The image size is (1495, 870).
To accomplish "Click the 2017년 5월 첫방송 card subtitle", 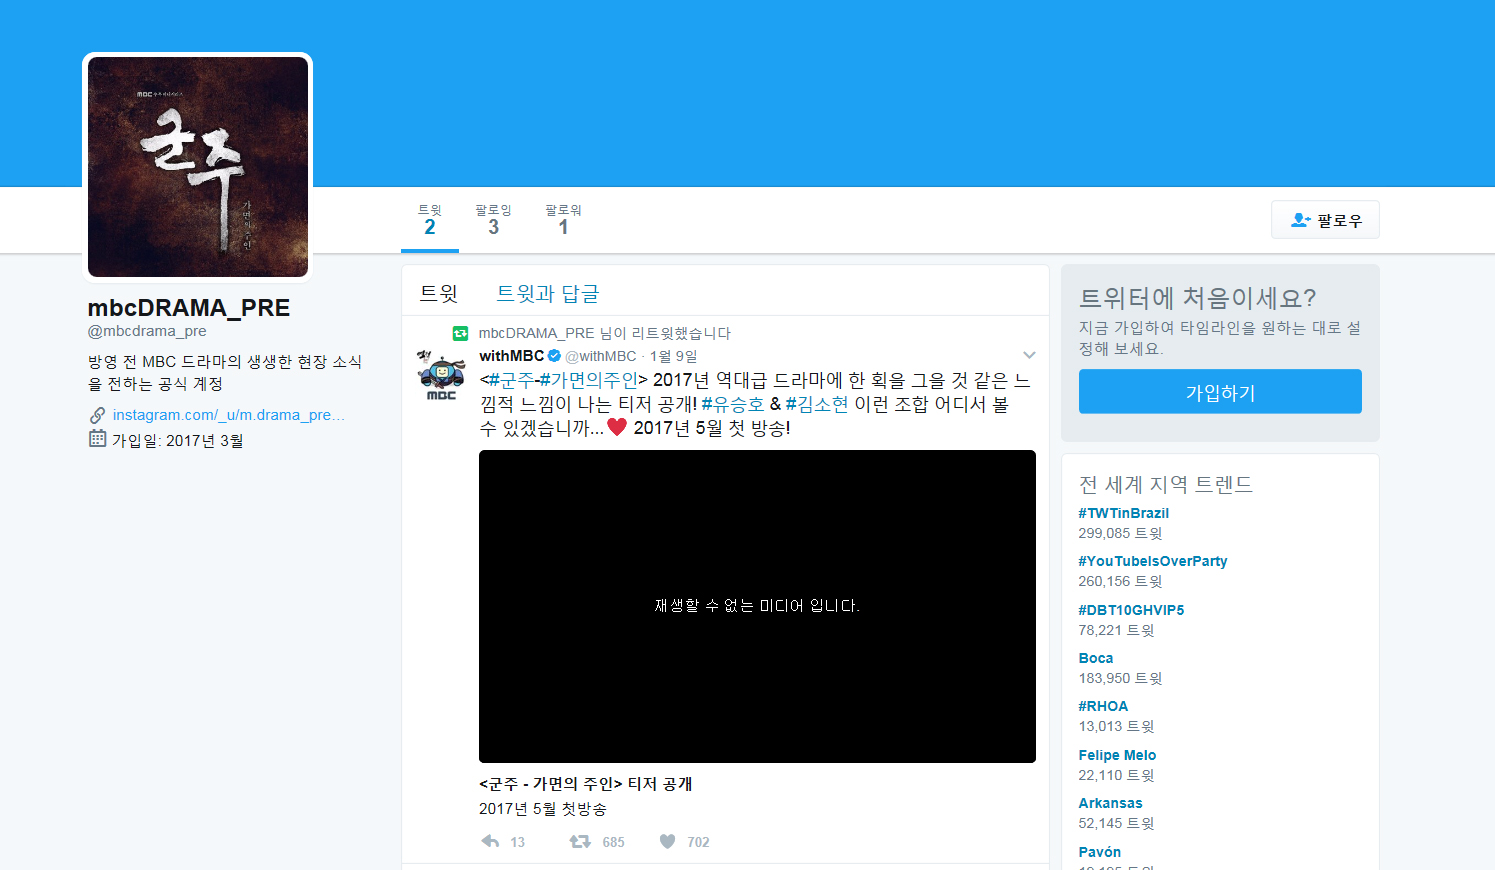I will click(543, 809).
